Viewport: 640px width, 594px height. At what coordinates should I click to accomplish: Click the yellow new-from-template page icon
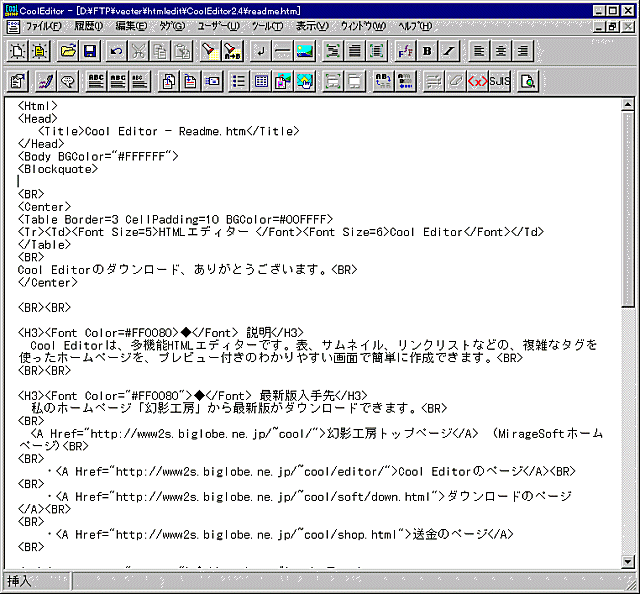tap(40, 51)
